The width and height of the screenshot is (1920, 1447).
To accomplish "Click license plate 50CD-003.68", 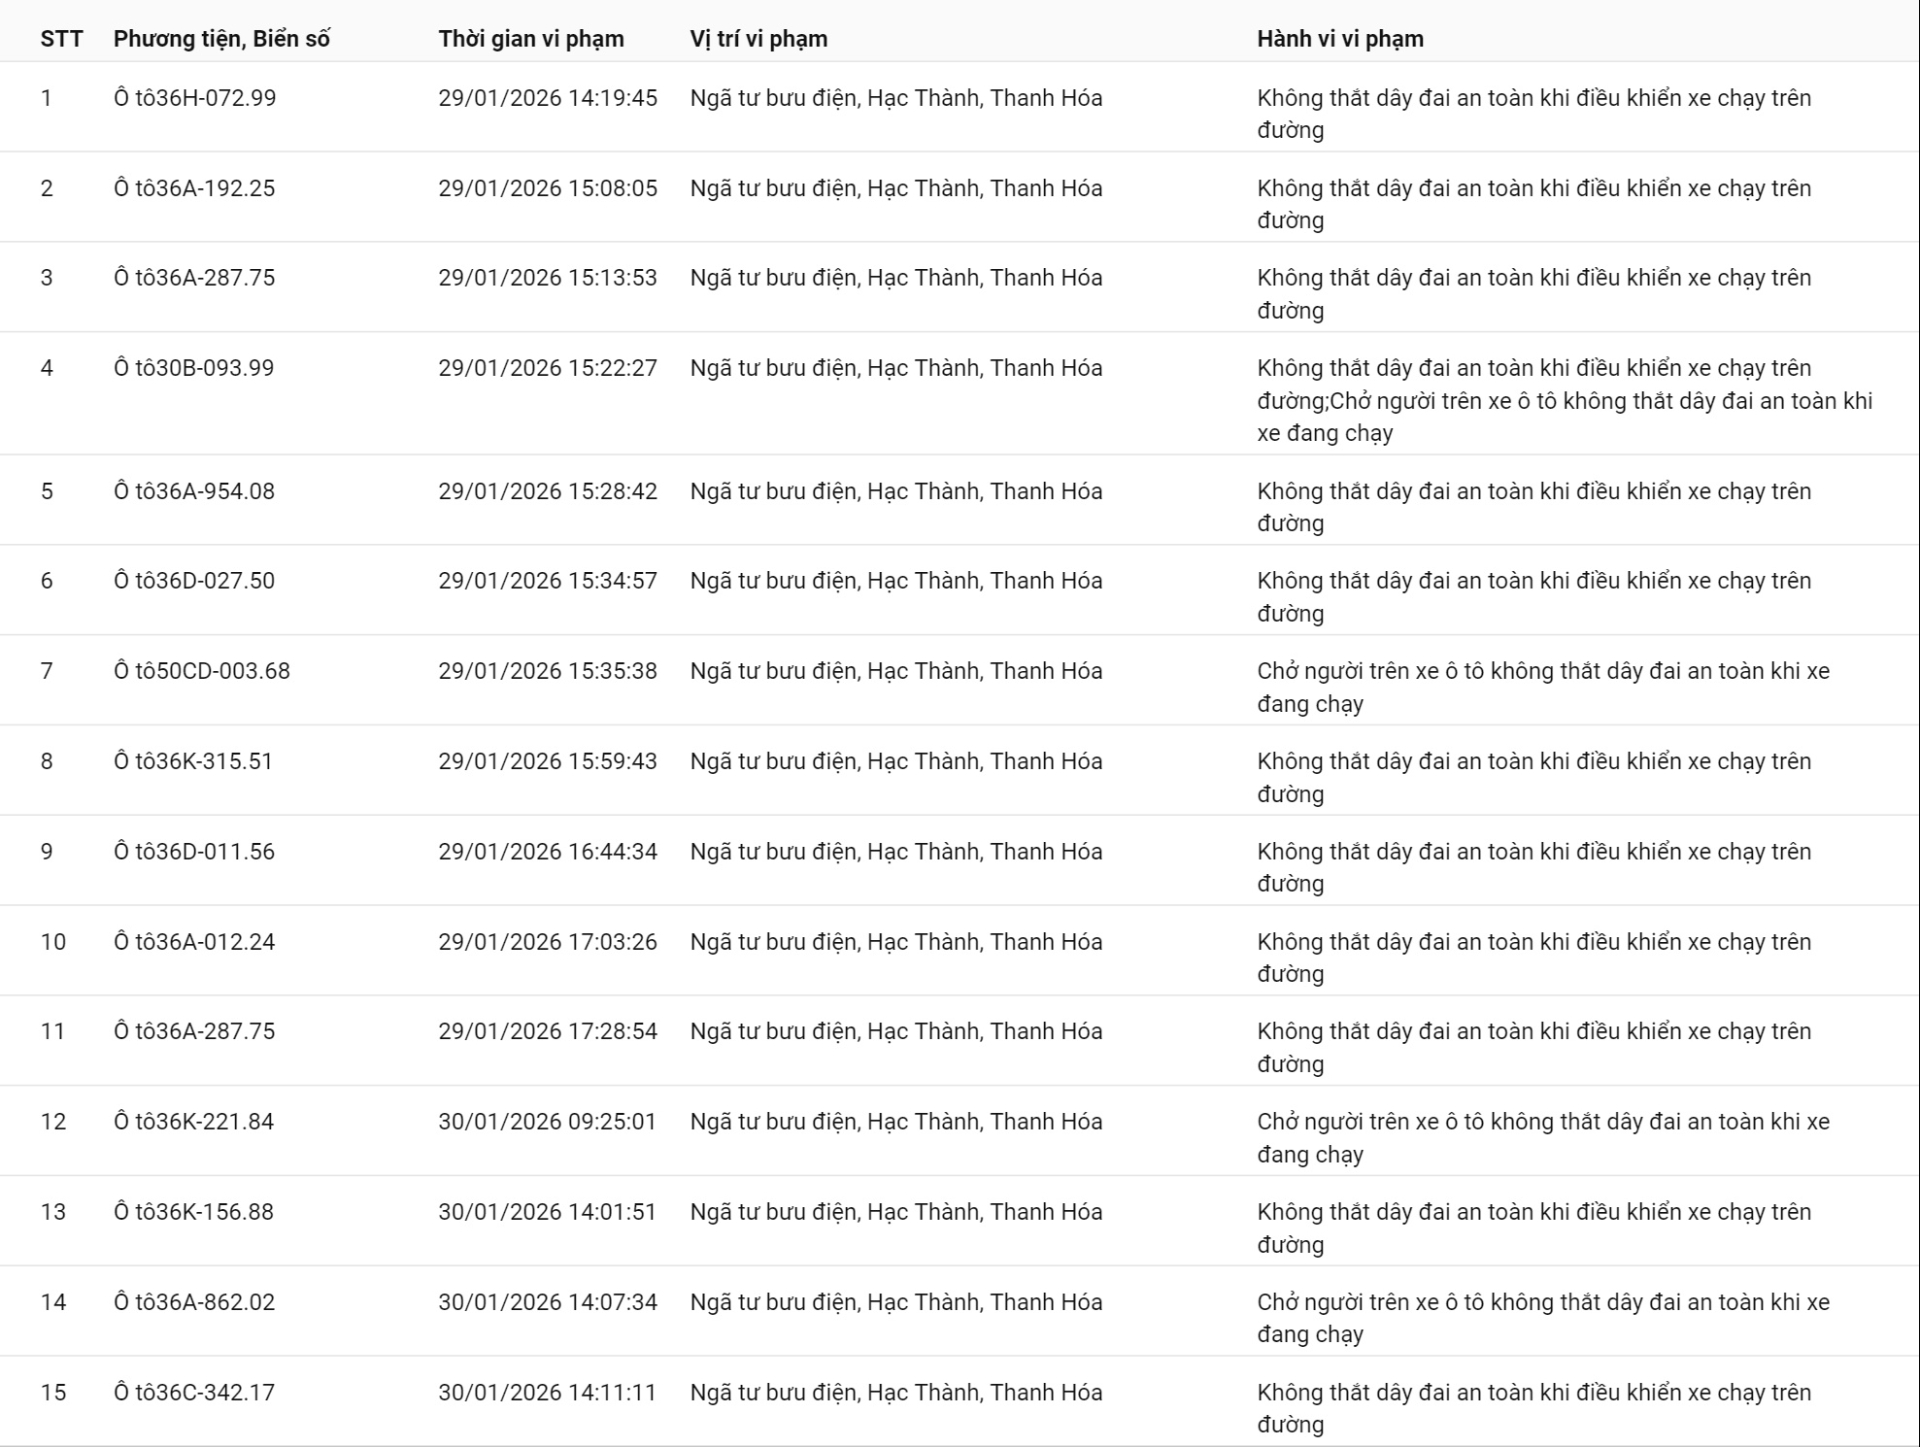I will click(202, 671).
